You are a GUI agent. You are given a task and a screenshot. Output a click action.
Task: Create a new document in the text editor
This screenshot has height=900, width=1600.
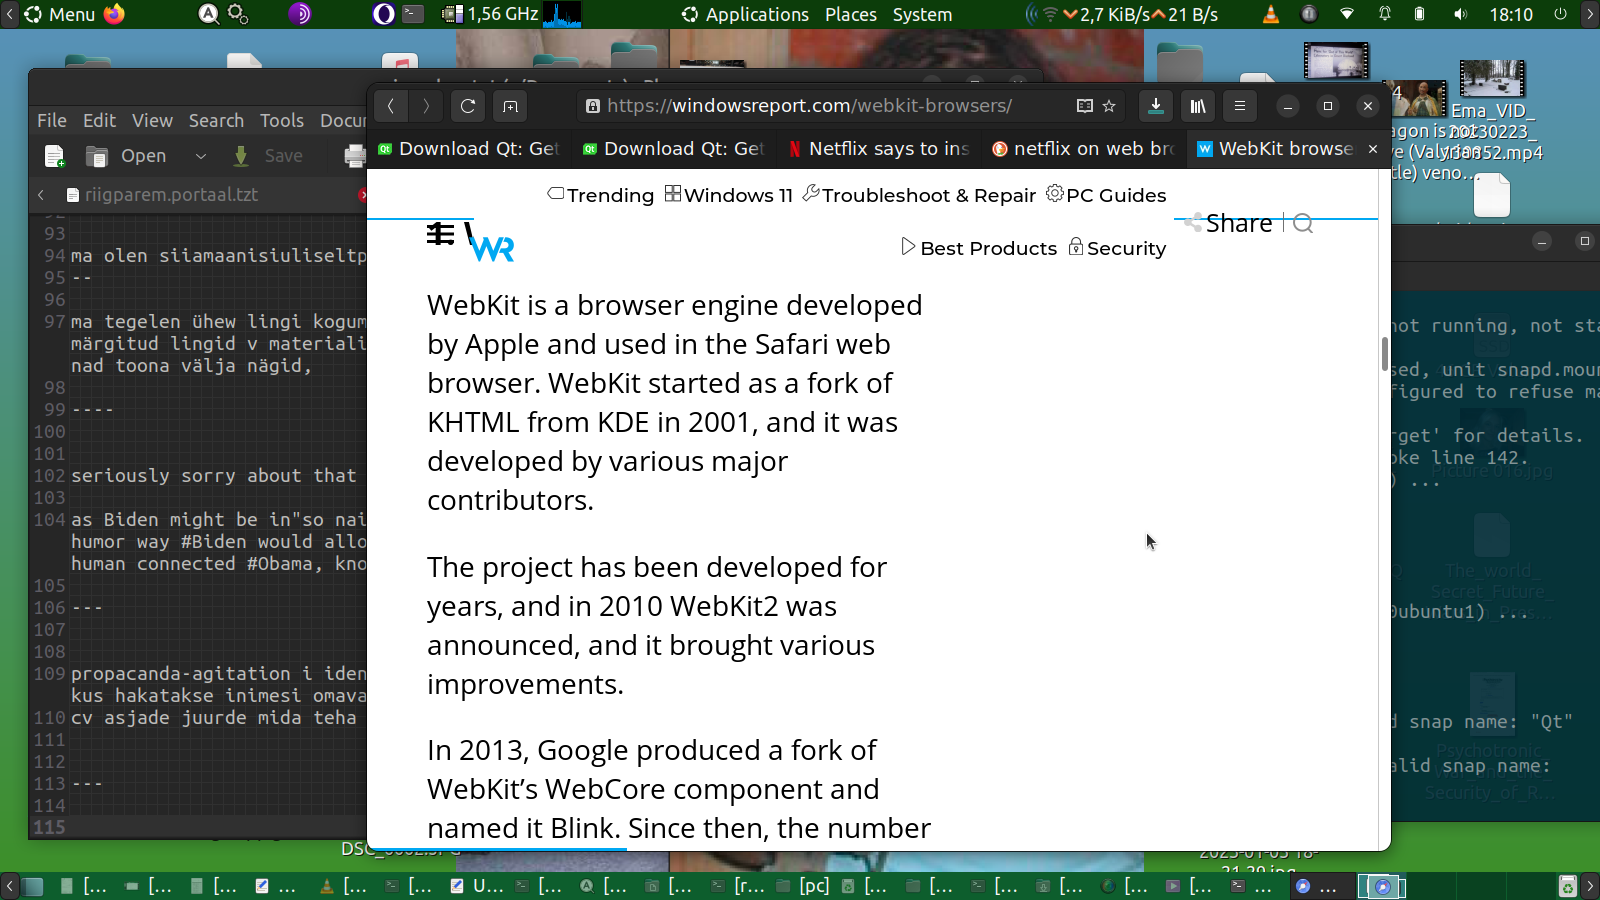point(55,156)
